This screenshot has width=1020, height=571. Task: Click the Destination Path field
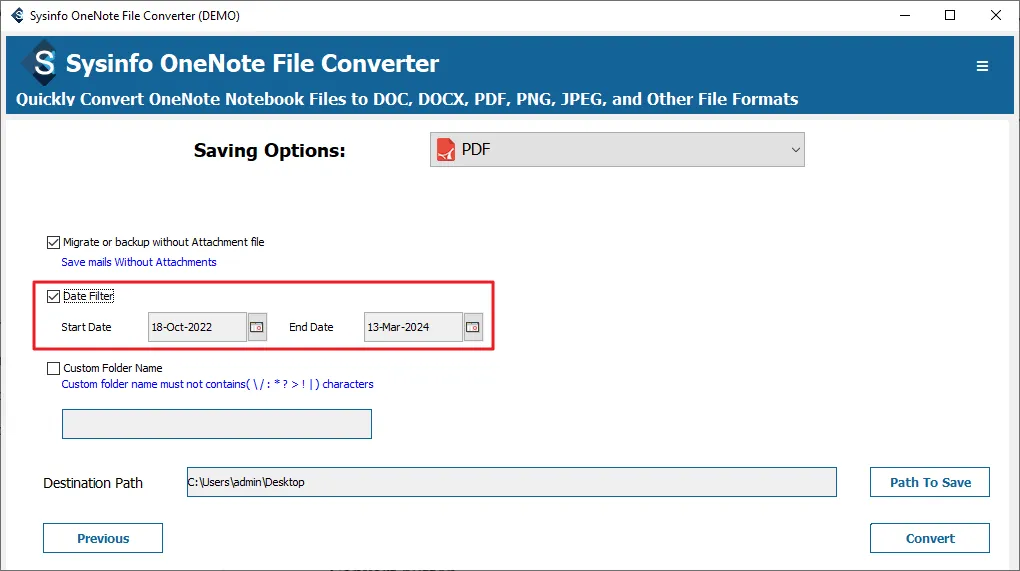(x=511, y=482)
